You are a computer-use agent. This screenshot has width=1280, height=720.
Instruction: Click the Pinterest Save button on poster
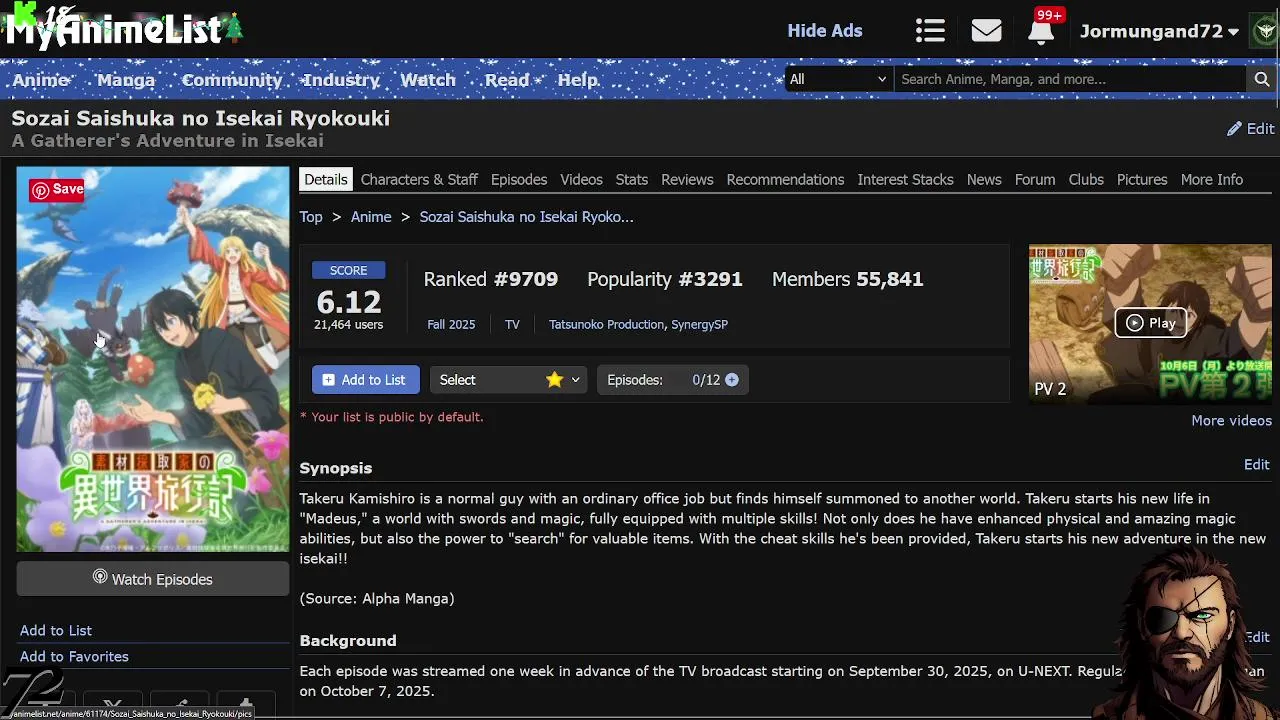(x=57, y=189)
